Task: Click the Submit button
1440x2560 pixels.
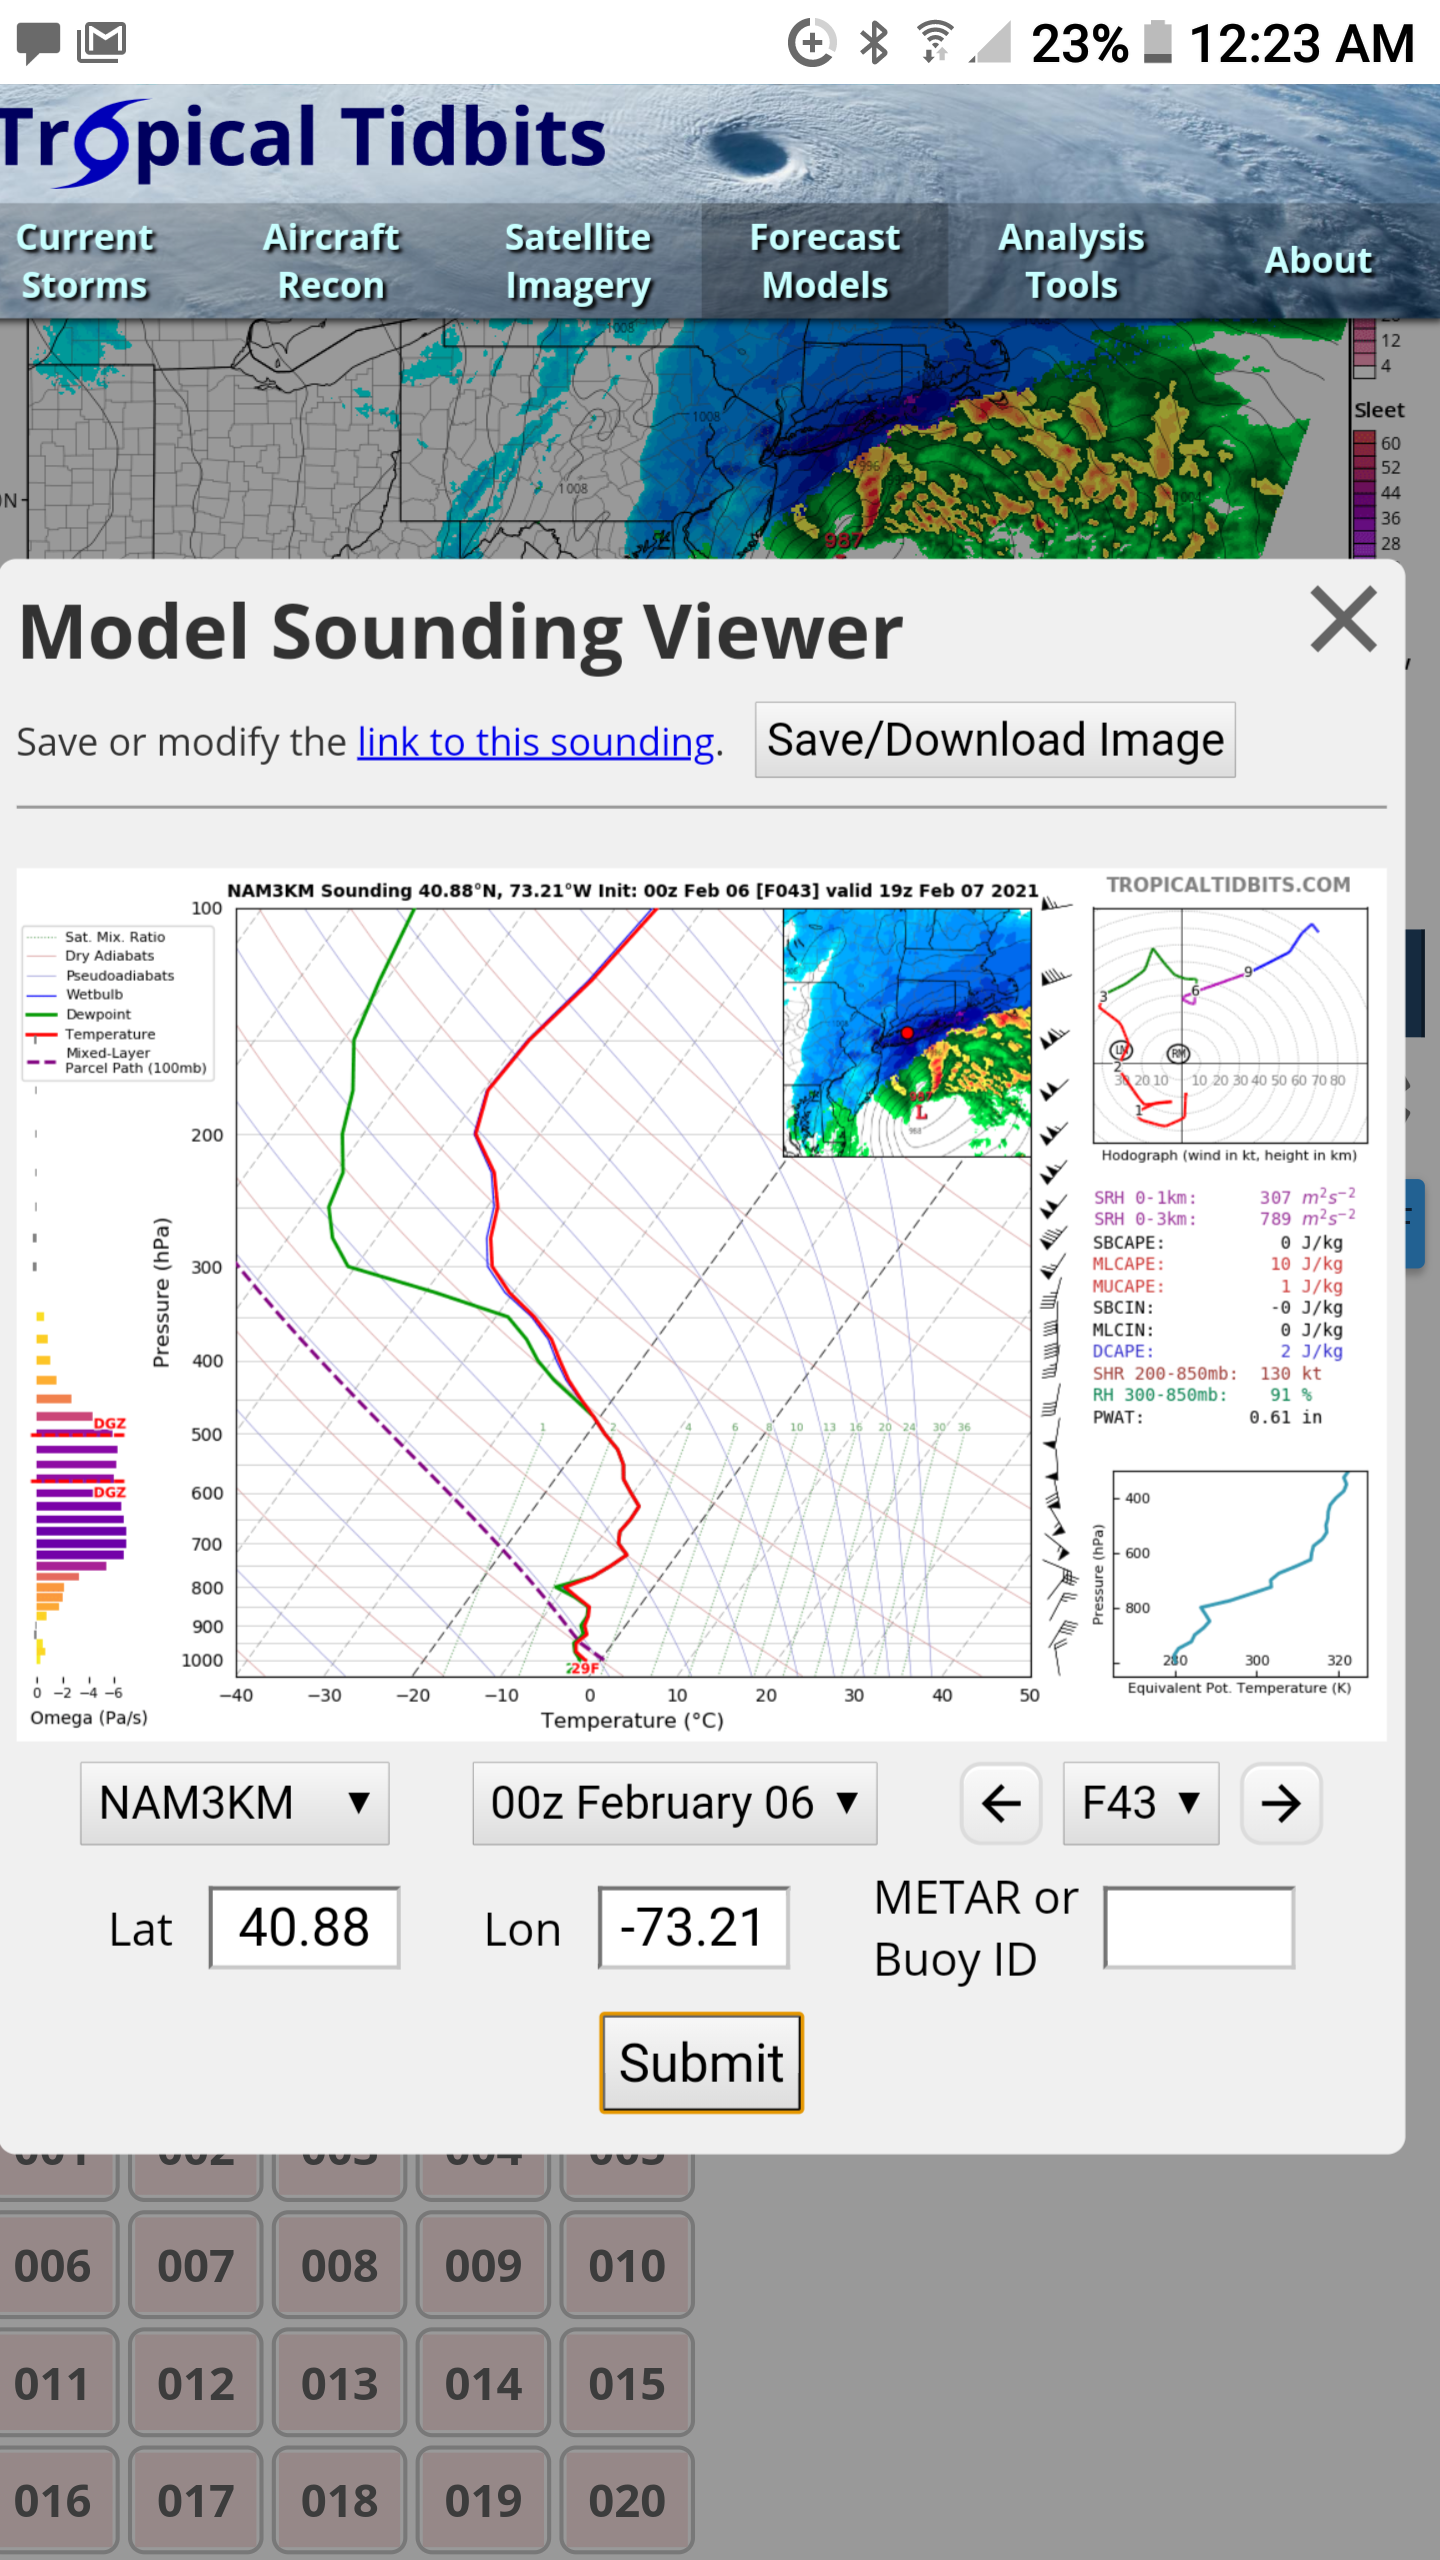Action: coord(701,2062)
